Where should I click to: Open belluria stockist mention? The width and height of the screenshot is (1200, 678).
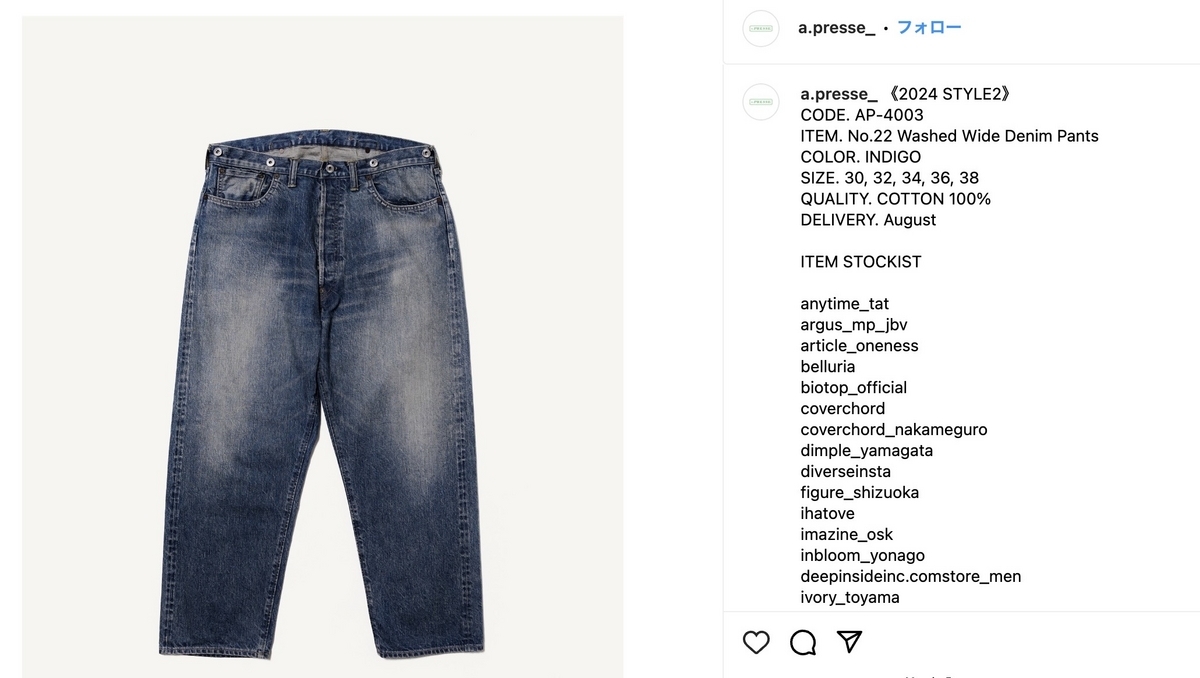click(x=828, y=367)
